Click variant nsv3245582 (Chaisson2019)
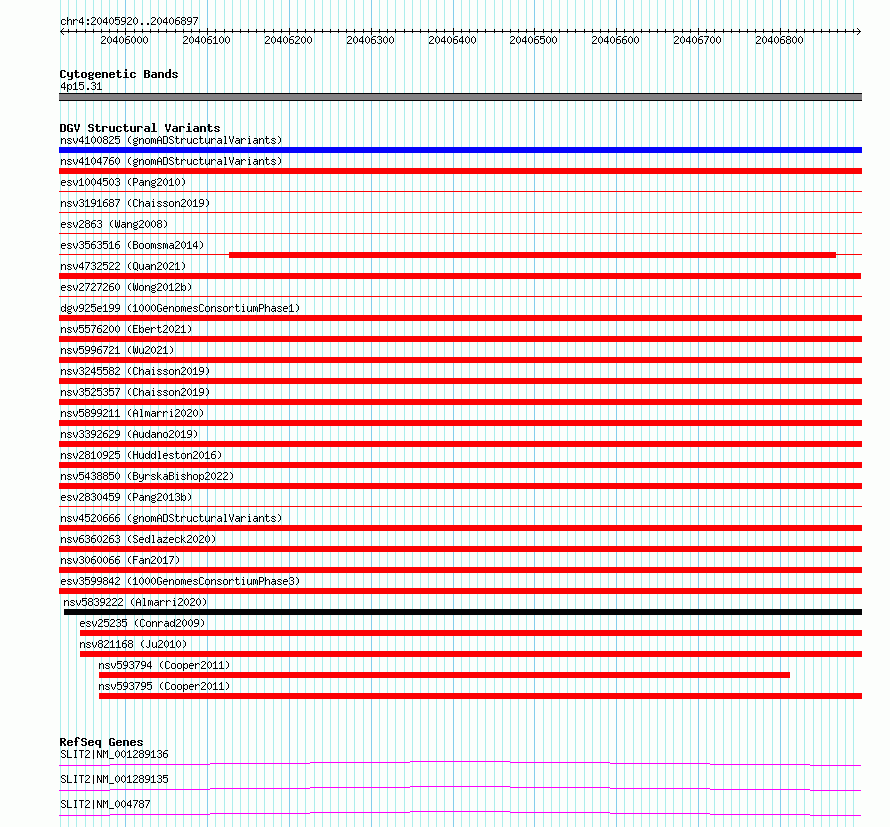 [x=135, y=371]
